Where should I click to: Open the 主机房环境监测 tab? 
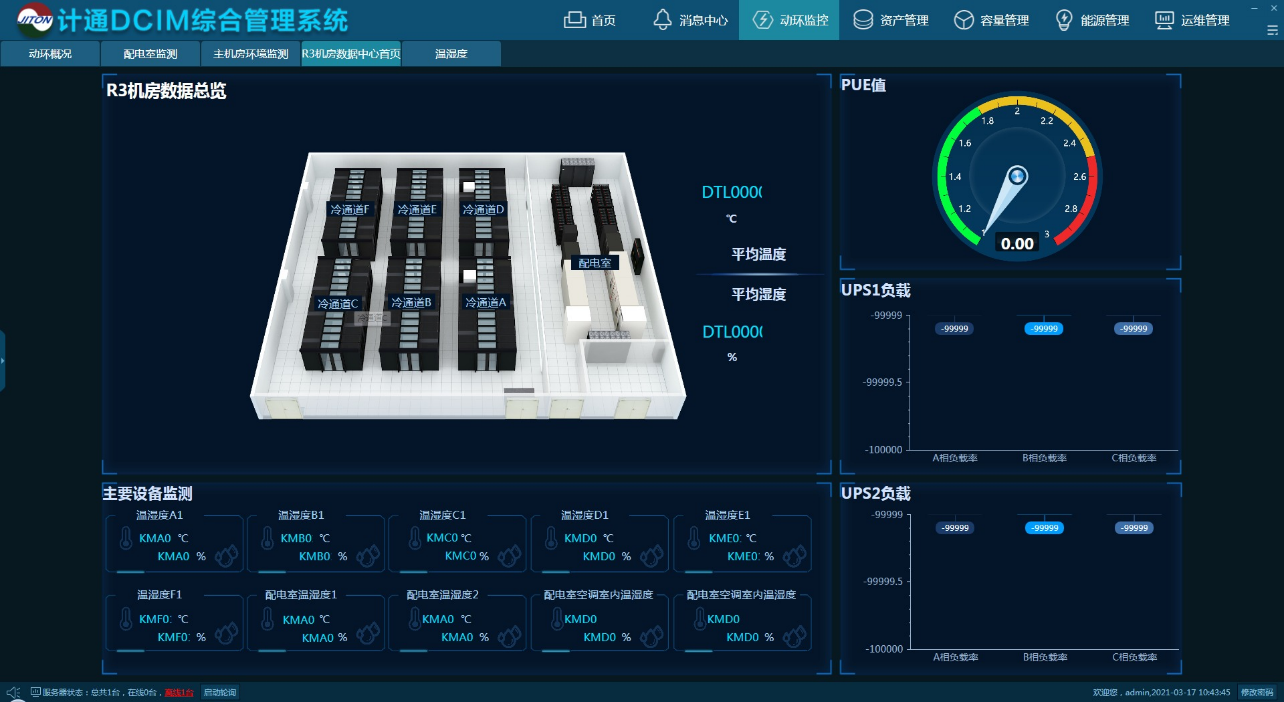(250, 54)
